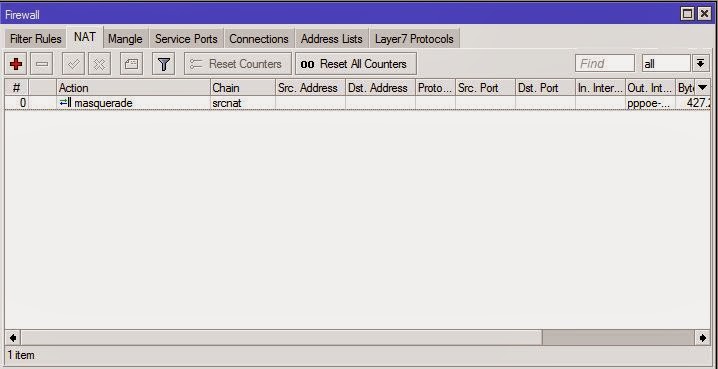This screenshot has width=718, height=369.
Task: Go to the Service Ports tab
Action: click(186, 39)
